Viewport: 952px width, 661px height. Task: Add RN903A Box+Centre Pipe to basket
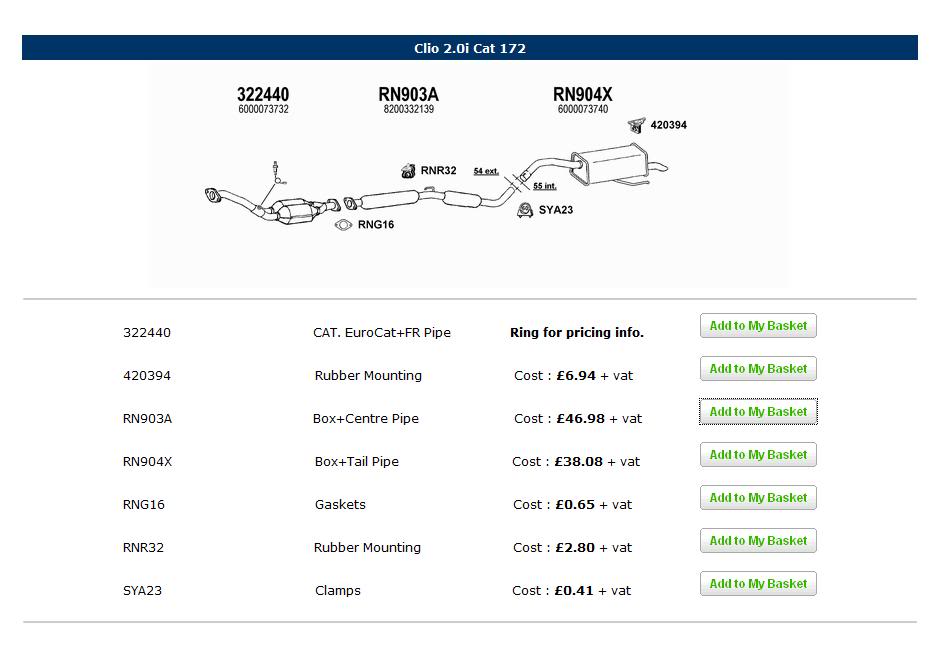point(758,412)
